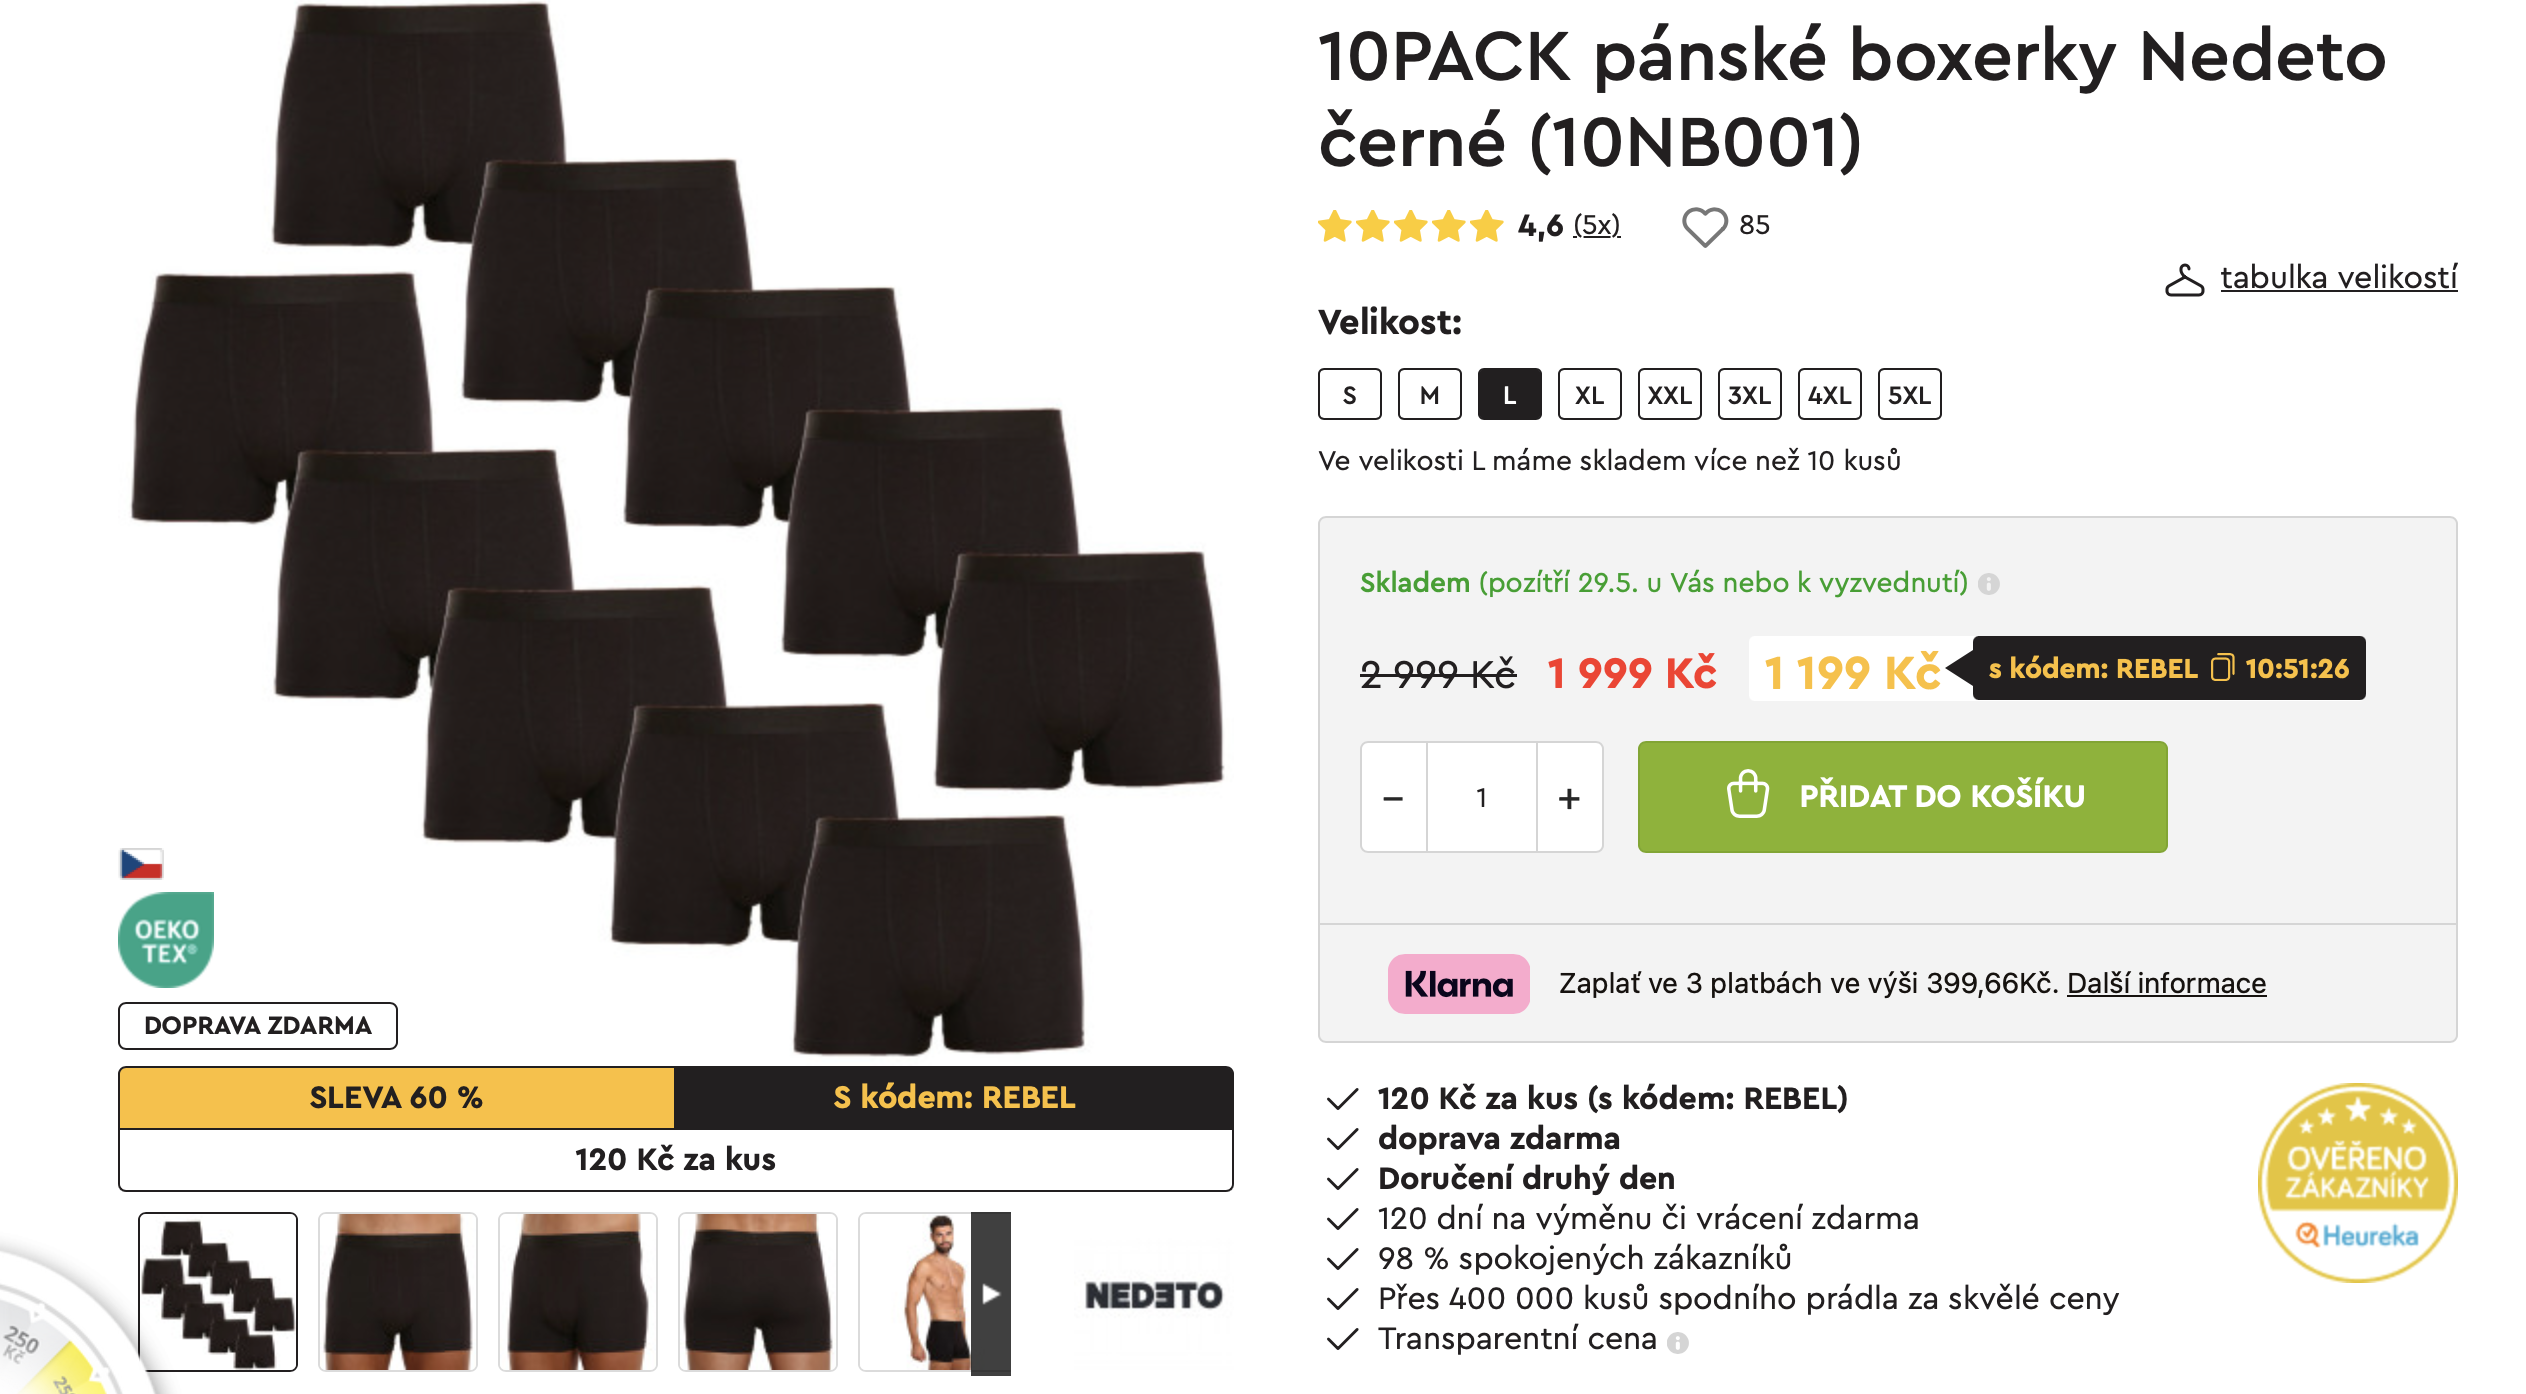
Task: Open the tabulka velikostí link
Action: point(2338,278)
